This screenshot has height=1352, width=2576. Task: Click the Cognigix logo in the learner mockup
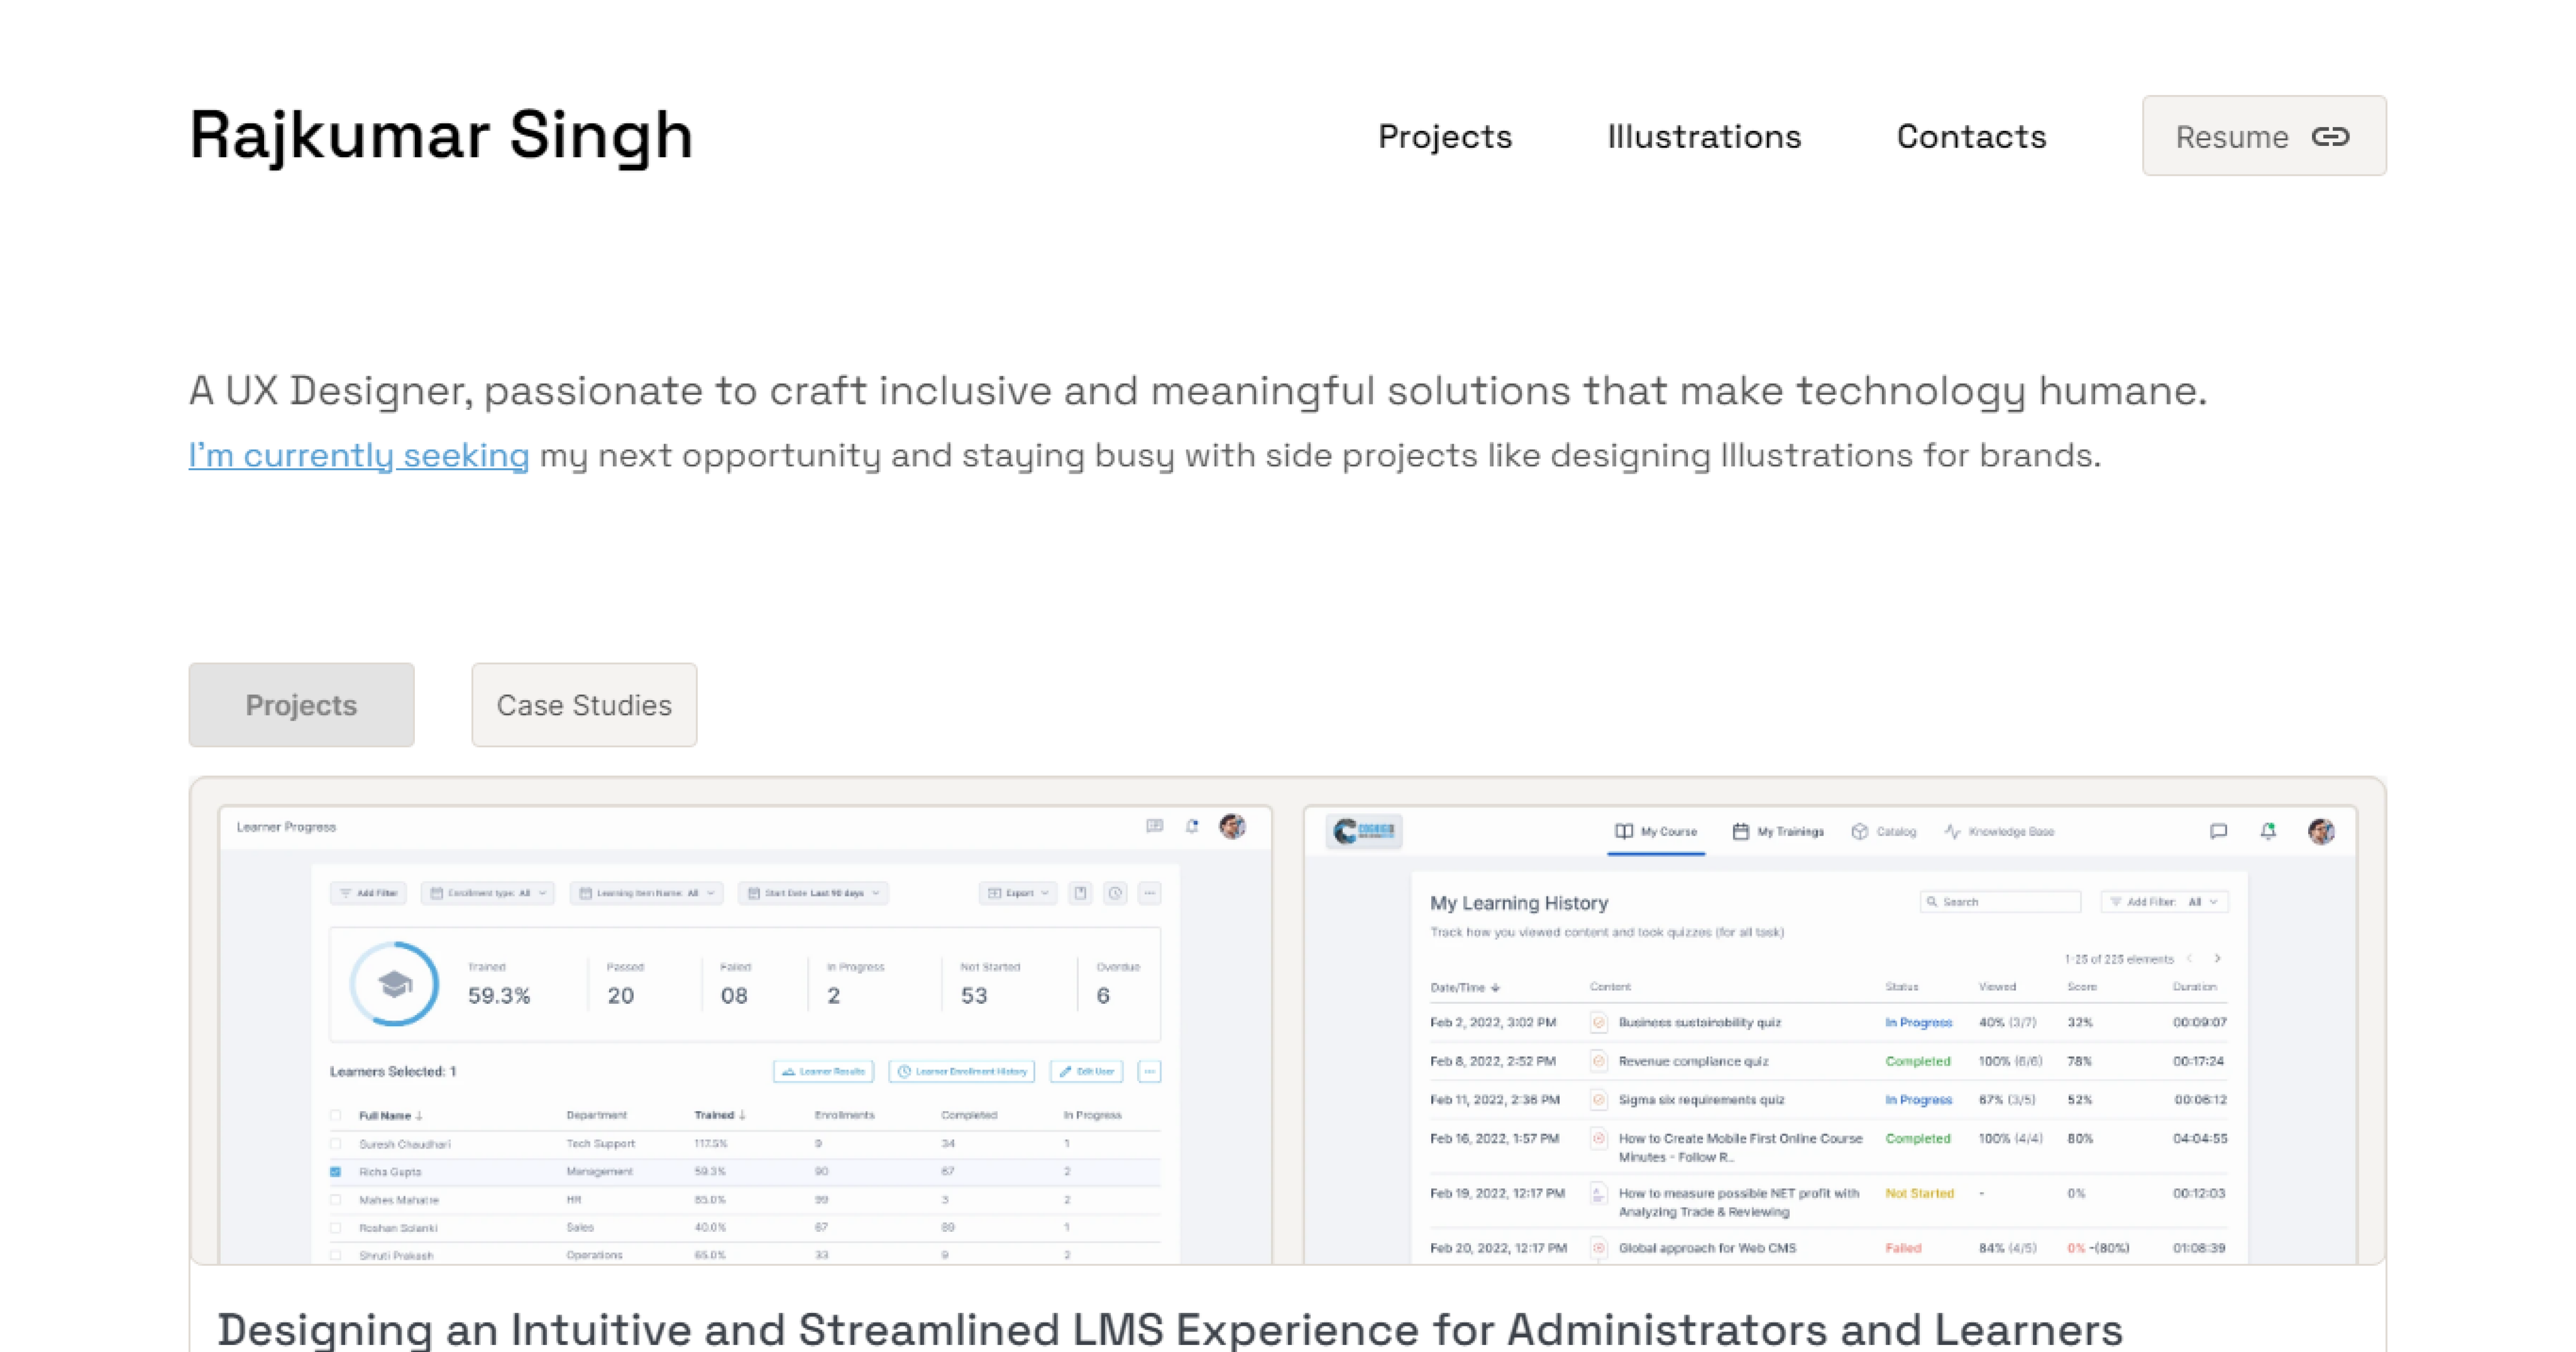pyautogui.click(x=1364, y=831)
